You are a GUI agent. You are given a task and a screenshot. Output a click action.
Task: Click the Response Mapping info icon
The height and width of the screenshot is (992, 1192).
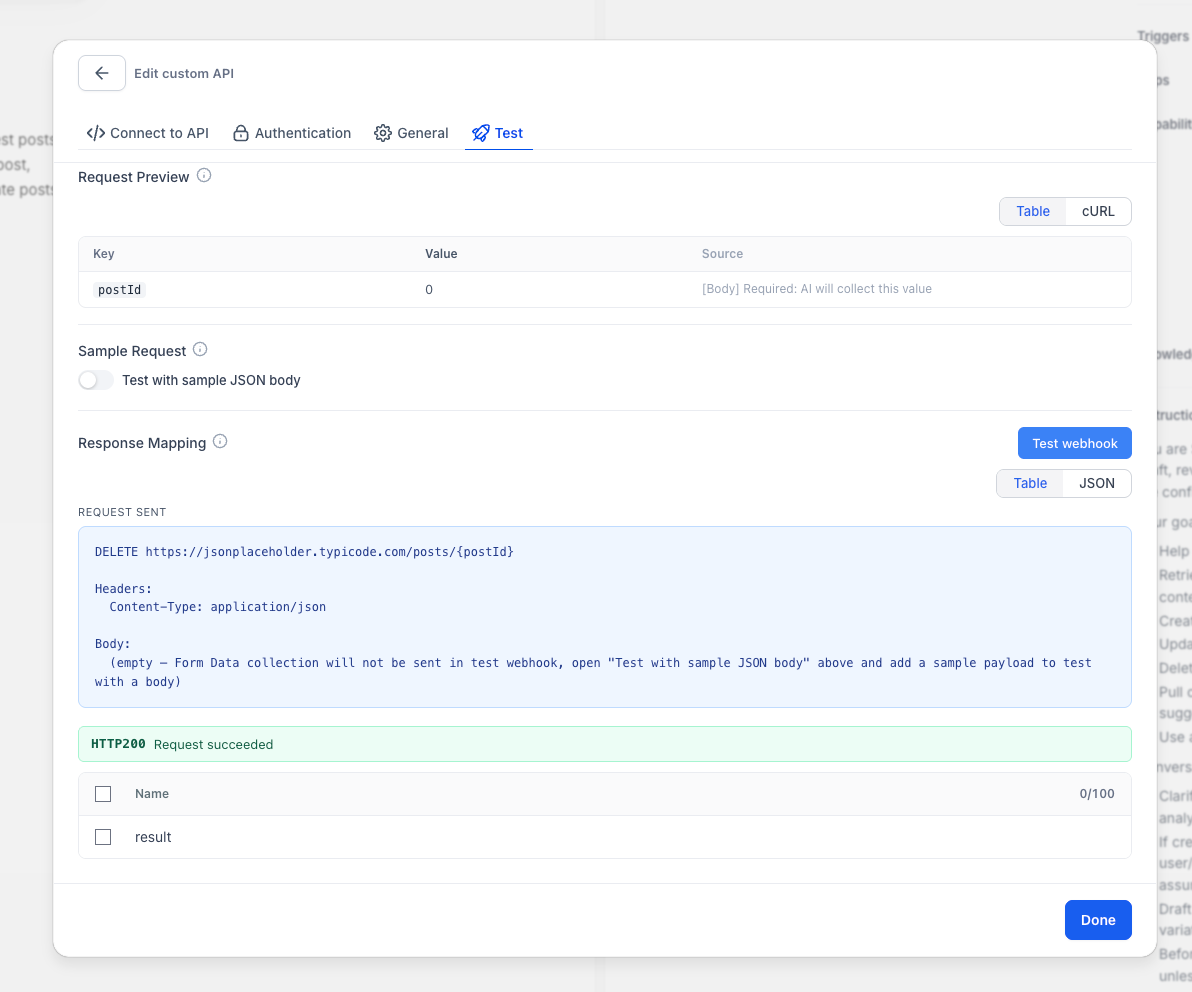pyautogui.click(x=220, y=442)
